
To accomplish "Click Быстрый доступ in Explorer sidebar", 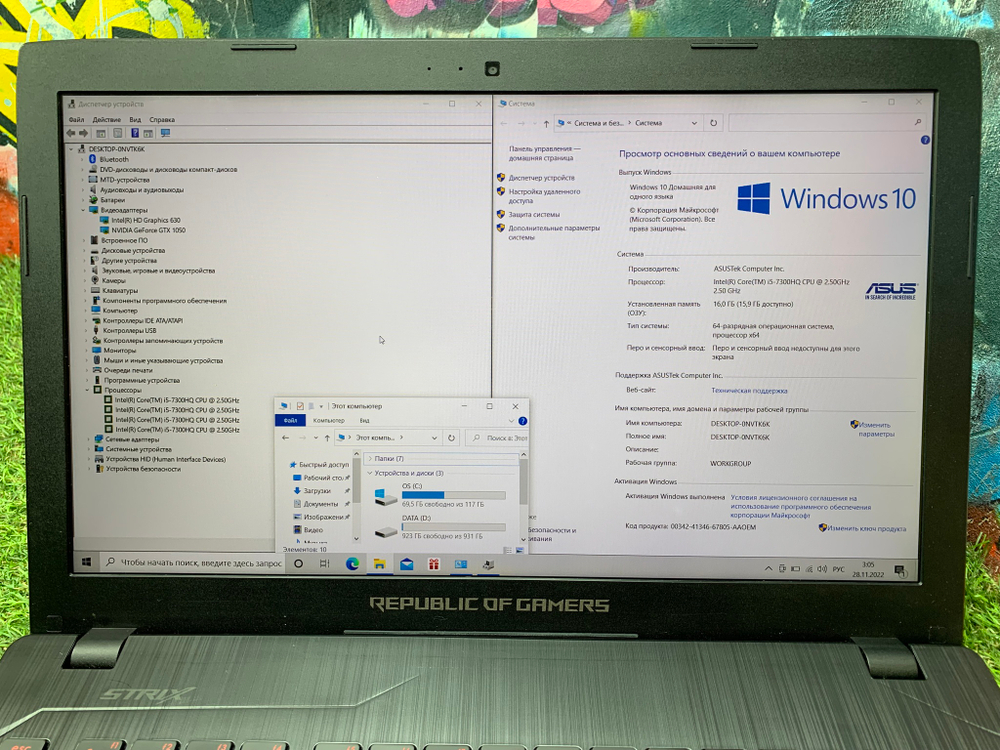I will click(x=323, y=465).
